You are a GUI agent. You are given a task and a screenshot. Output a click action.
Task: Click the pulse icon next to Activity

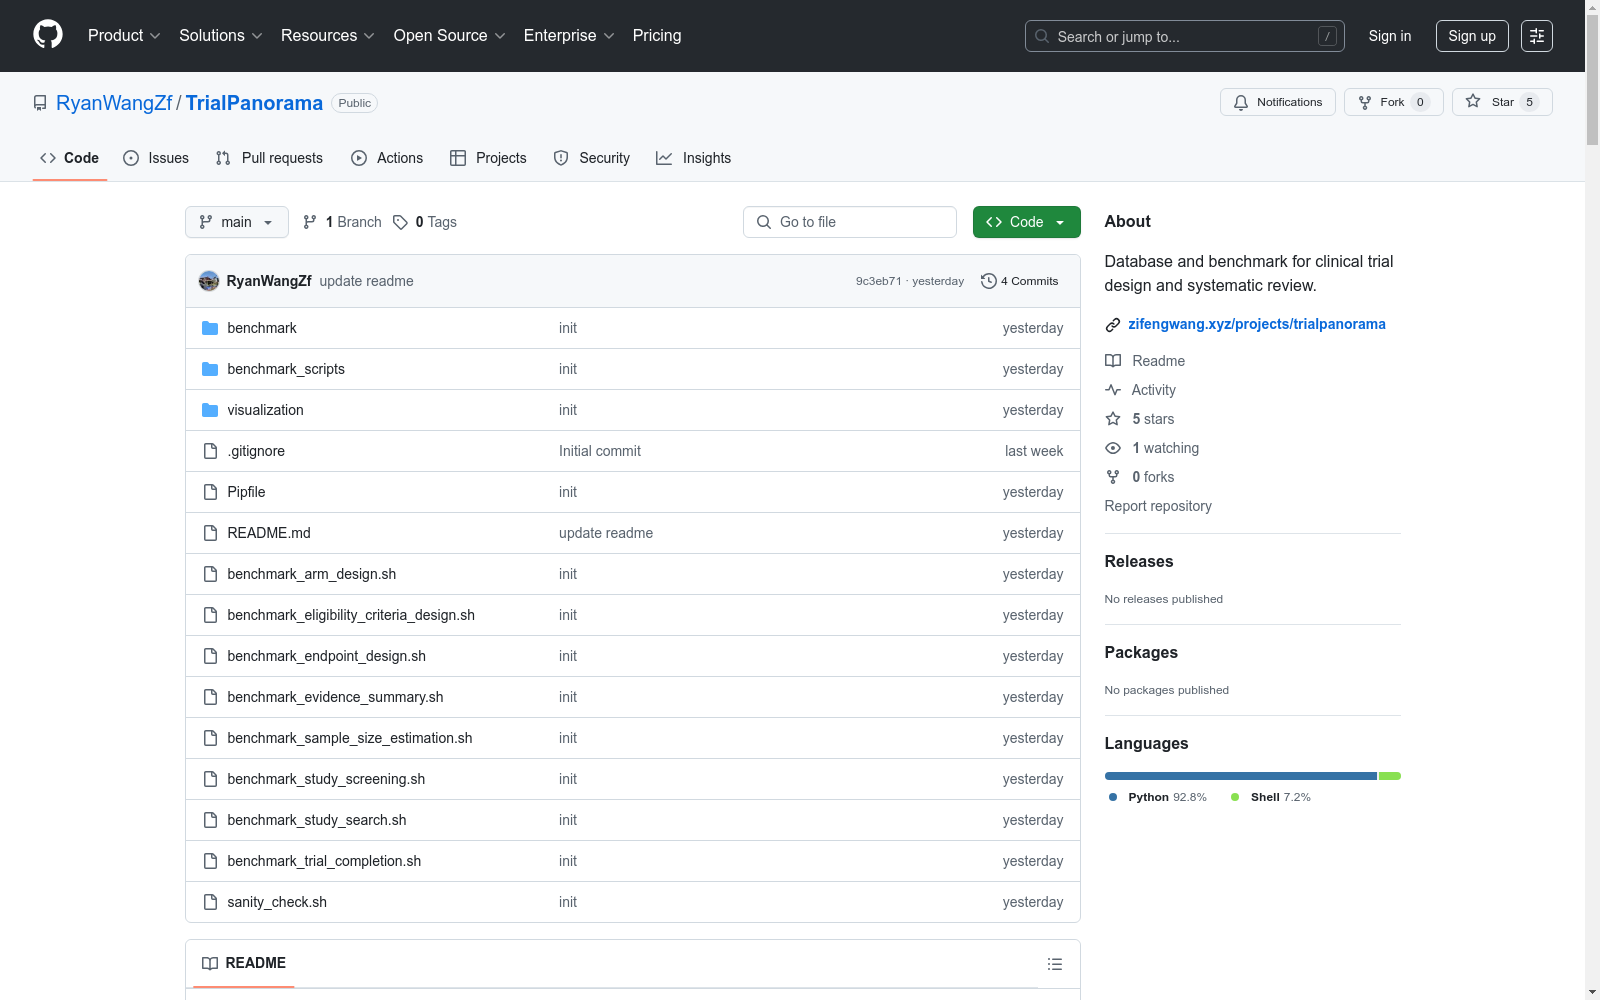pyautogui.click(x=1113, y=390)
